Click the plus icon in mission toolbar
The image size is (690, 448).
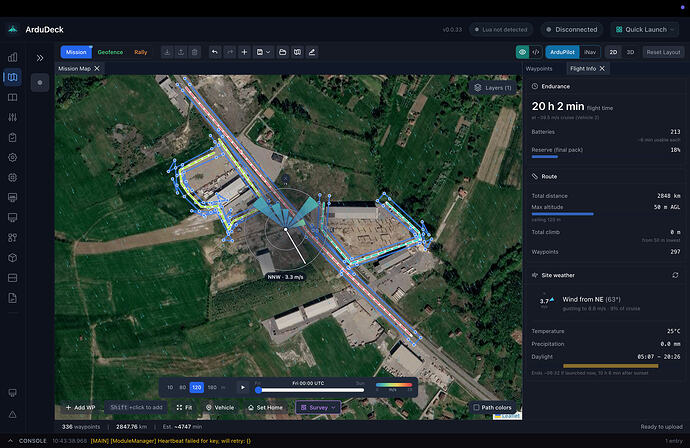(244, 52)
